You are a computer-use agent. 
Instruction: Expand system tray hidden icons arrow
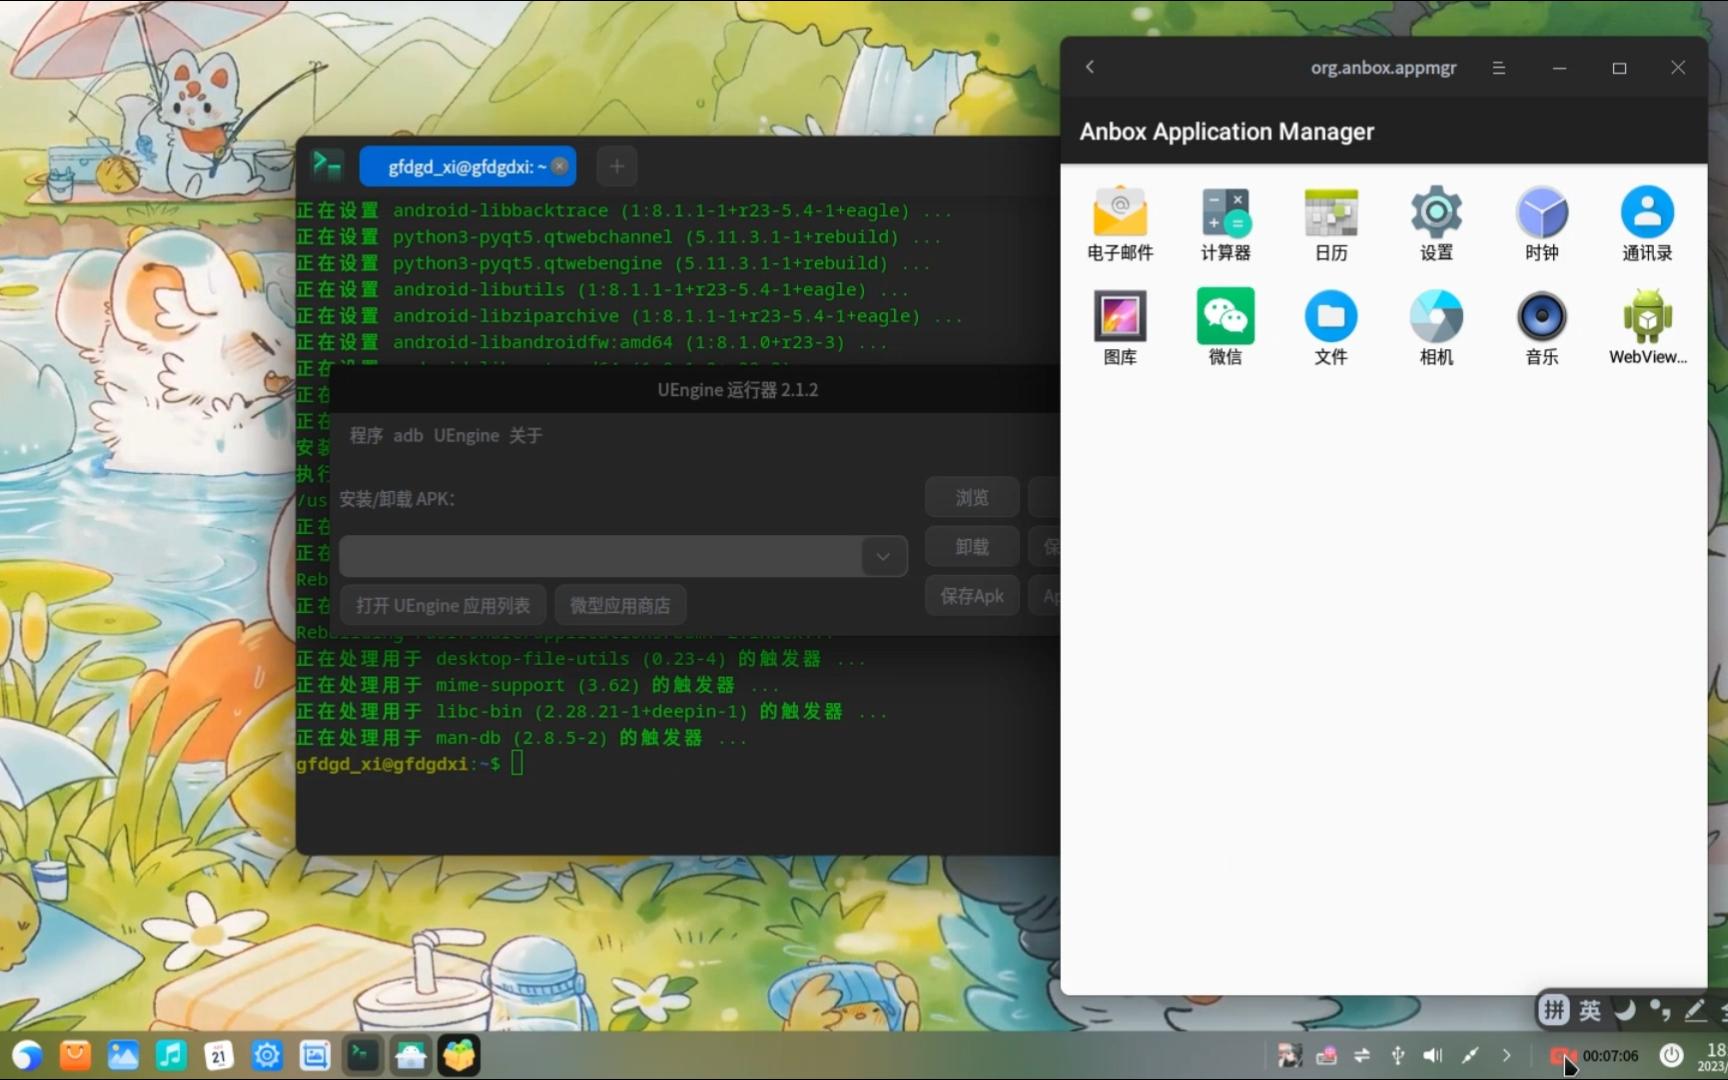tap(1506, 1055)
